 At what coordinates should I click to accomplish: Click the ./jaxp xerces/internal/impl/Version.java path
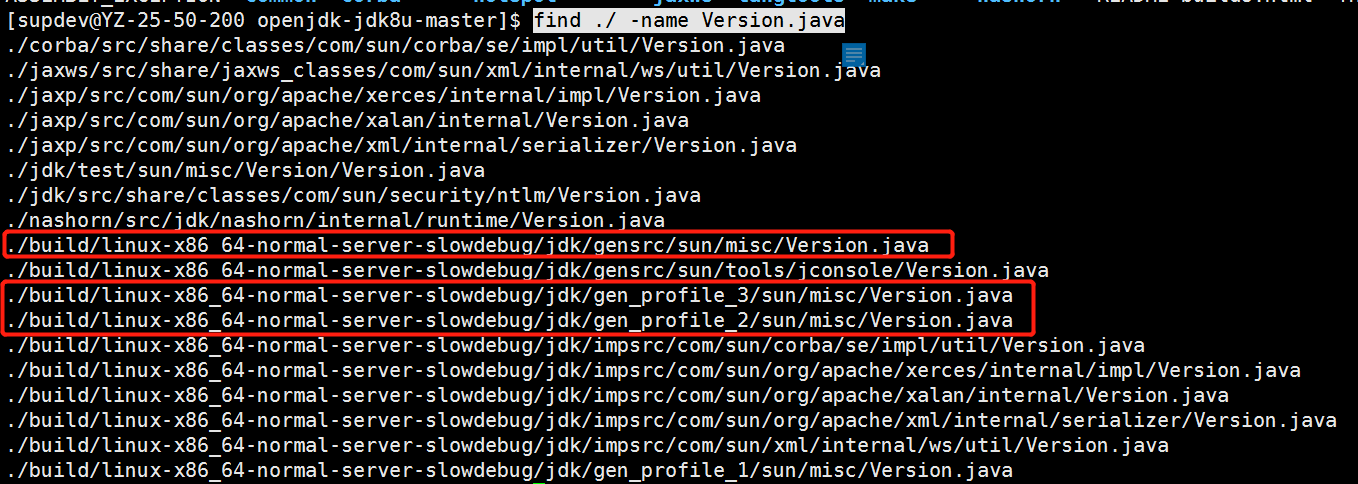383,96
